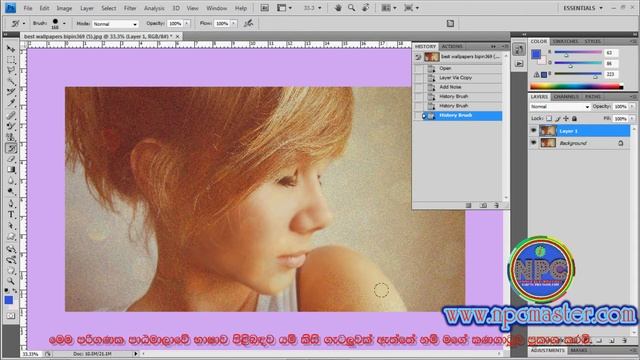The width and height of the screenshot is (640, 360).
Task: Open the Window menu
Action: click(x=217, y=8)
